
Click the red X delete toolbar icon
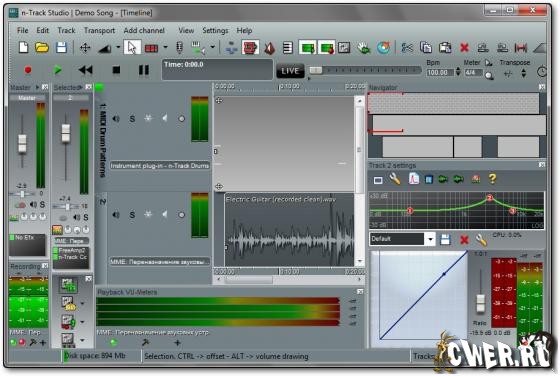point(464,48)
